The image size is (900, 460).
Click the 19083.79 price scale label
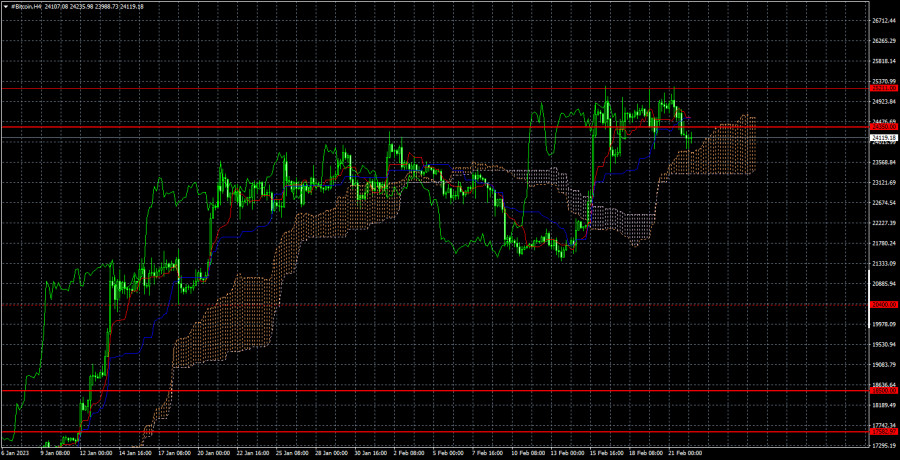point(885,365)
